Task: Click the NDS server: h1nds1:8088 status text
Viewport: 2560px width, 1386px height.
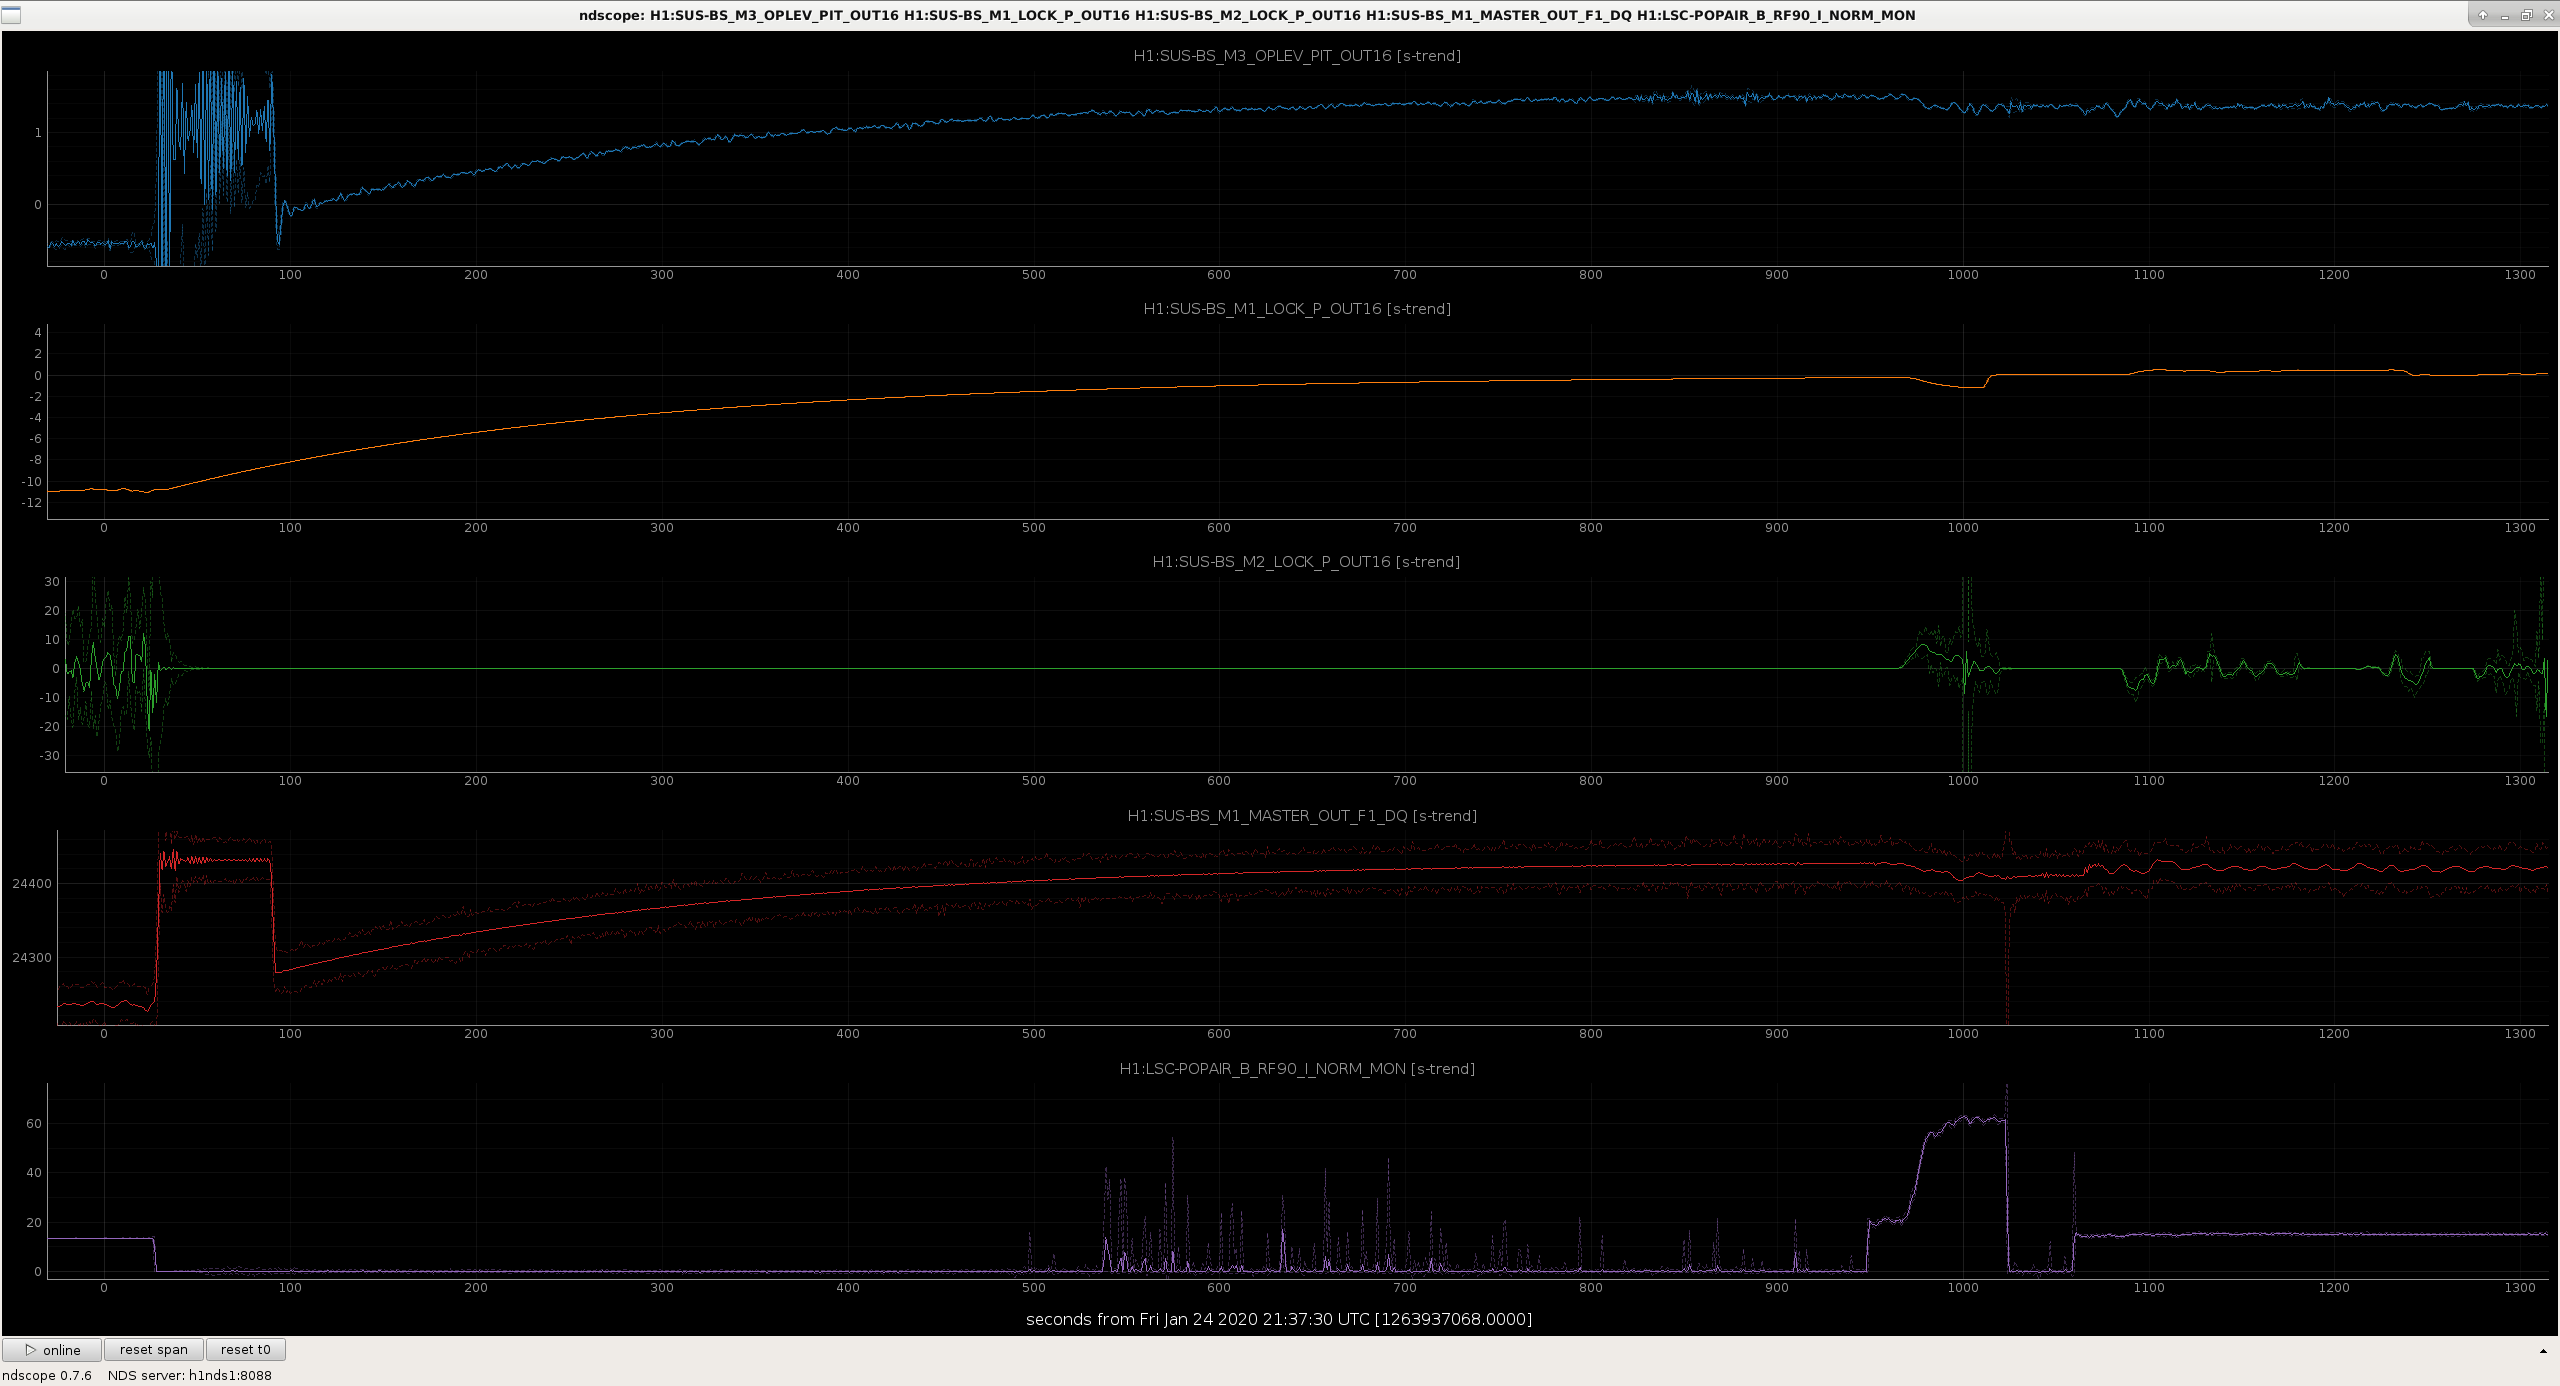Action: click(190, 1375)
